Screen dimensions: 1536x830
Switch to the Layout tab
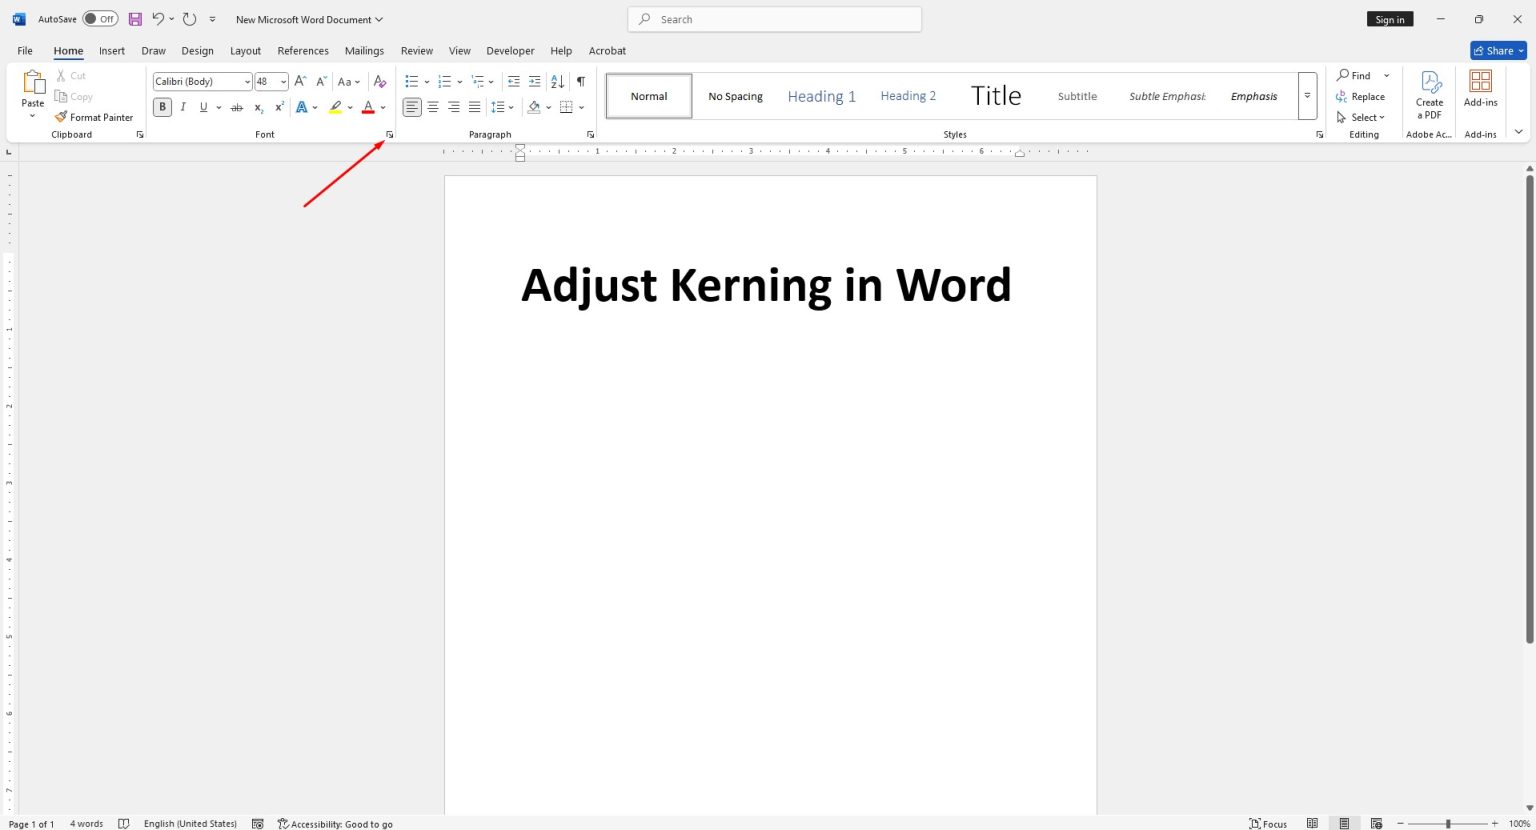pos(245,50)
